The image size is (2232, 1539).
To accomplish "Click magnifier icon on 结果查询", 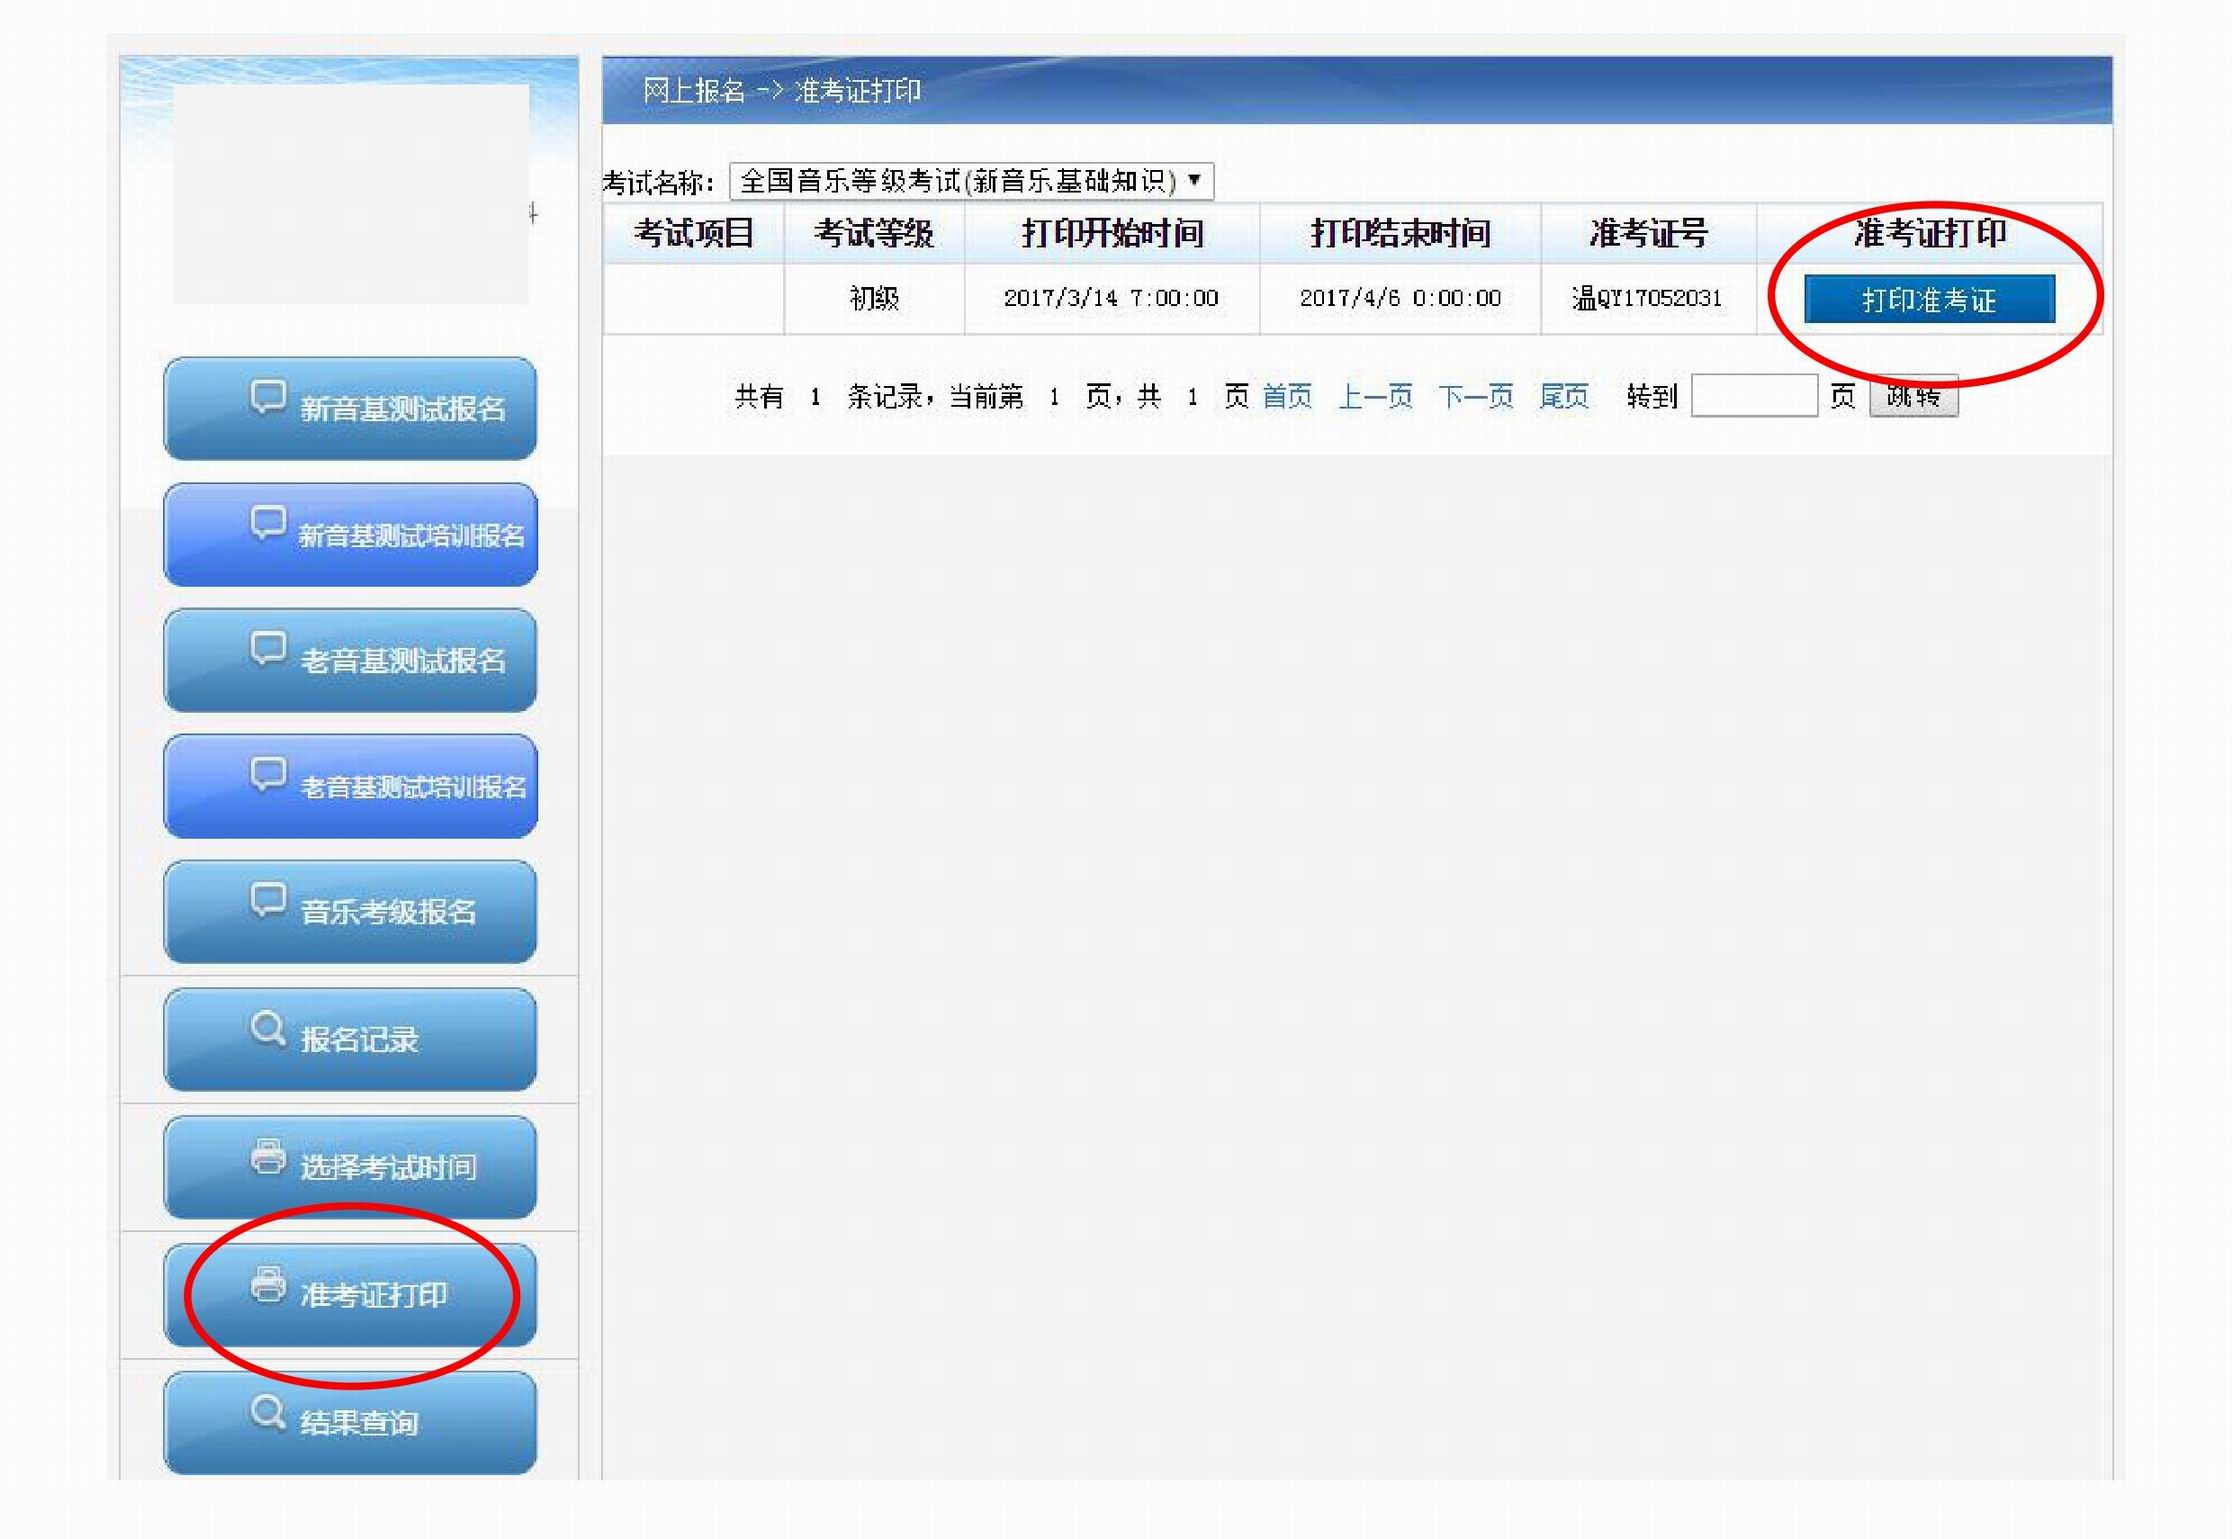I will (268, 1412).
